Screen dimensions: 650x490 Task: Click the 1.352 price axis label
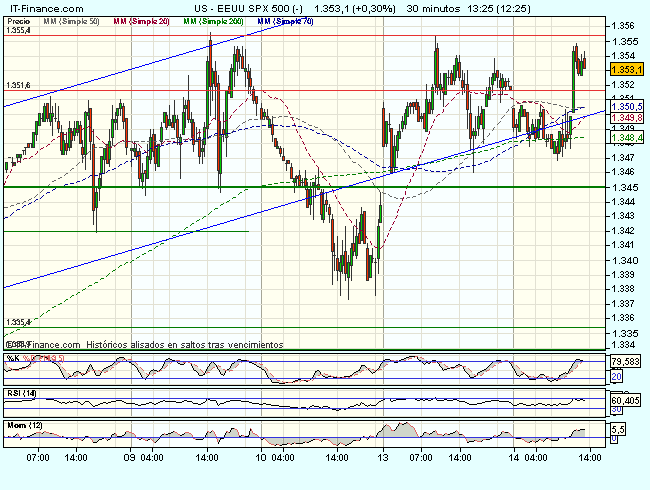point(623,85)
